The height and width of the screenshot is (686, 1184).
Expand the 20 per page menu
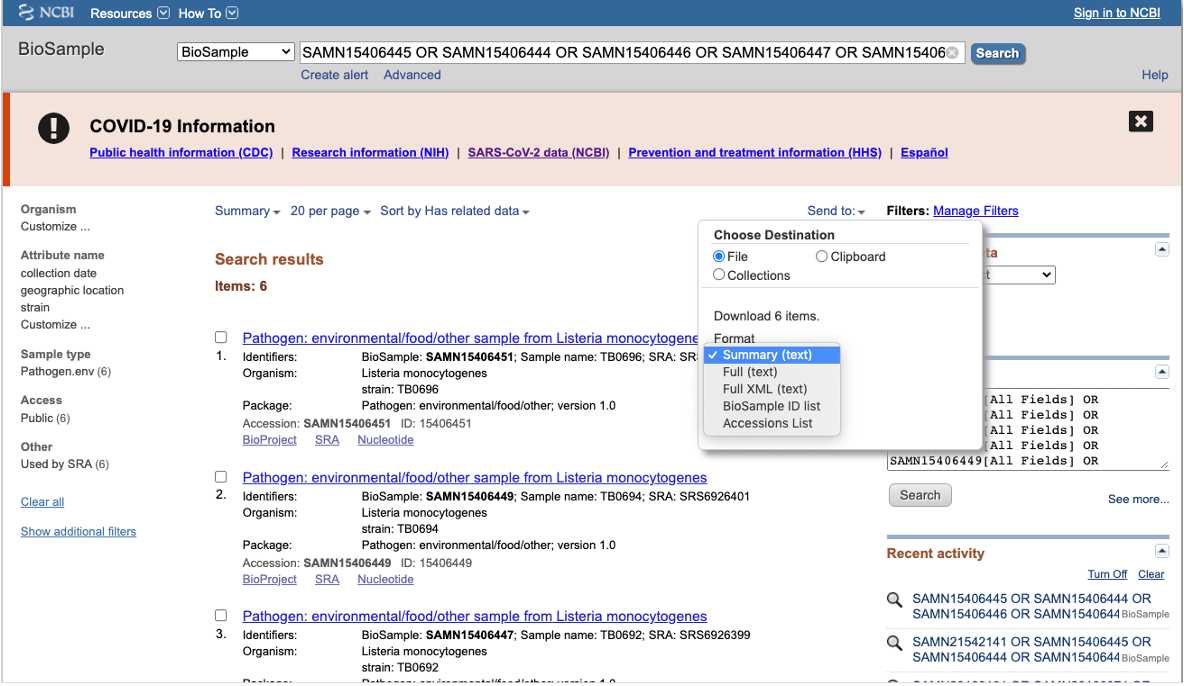click(330, 211)
